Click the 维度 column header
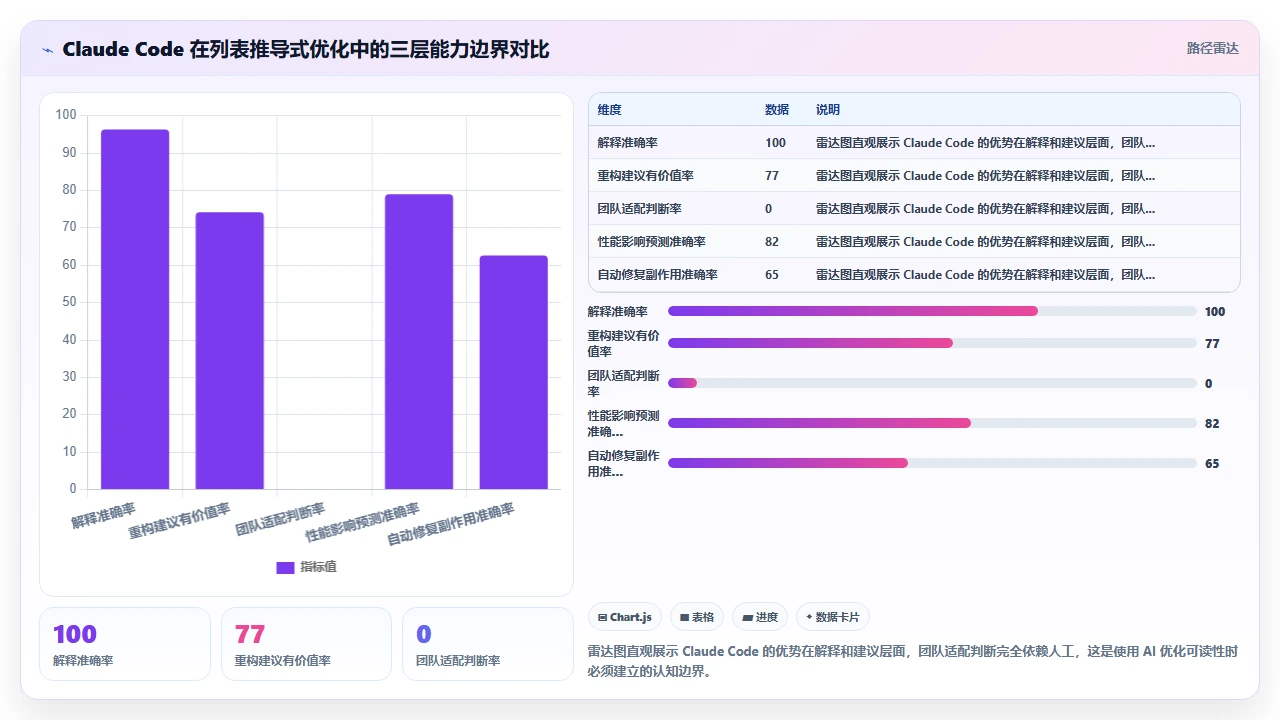Image resolution: width=1280 pixels, height=720 pixels. [609, 109]
